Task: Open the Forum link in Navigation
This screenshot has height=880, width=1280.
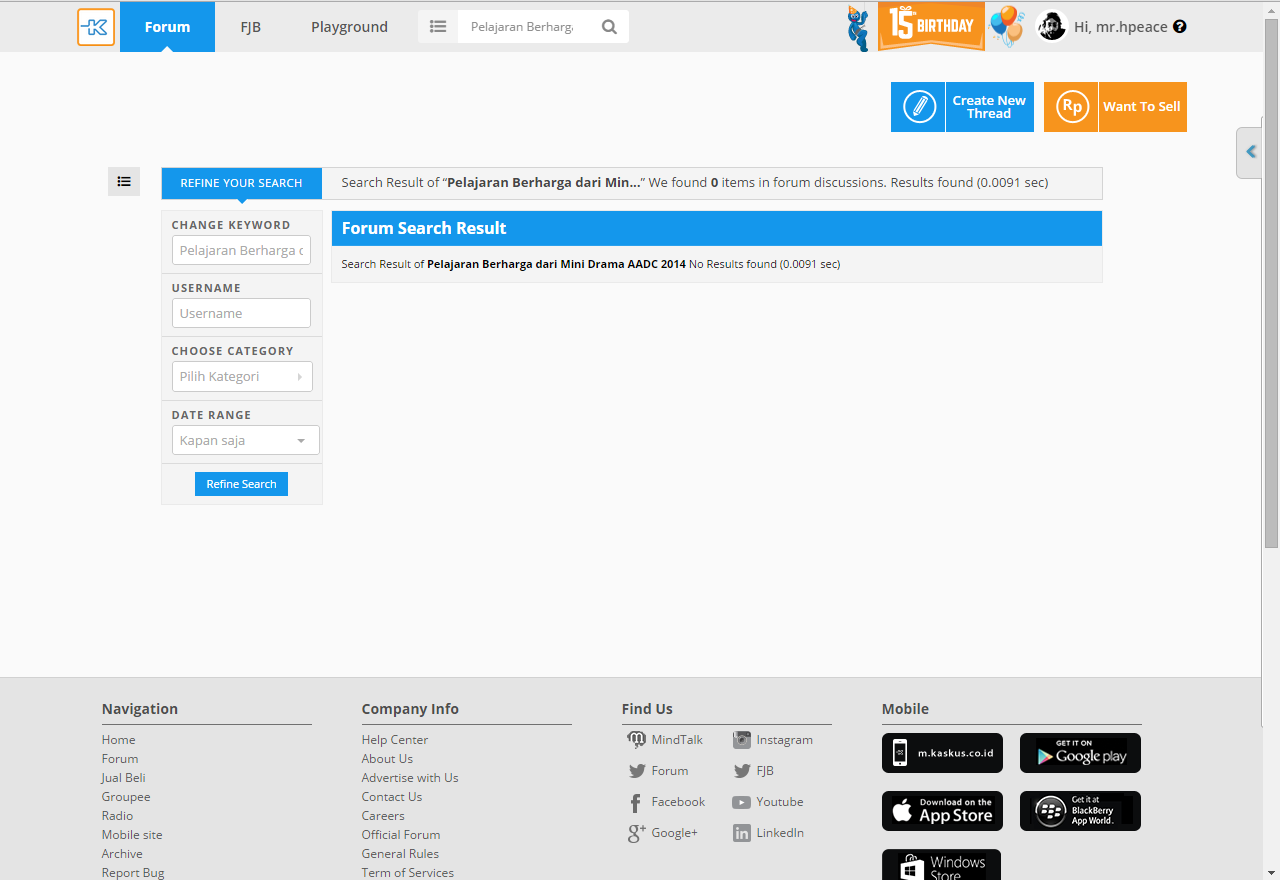Action: pos(120,759)
